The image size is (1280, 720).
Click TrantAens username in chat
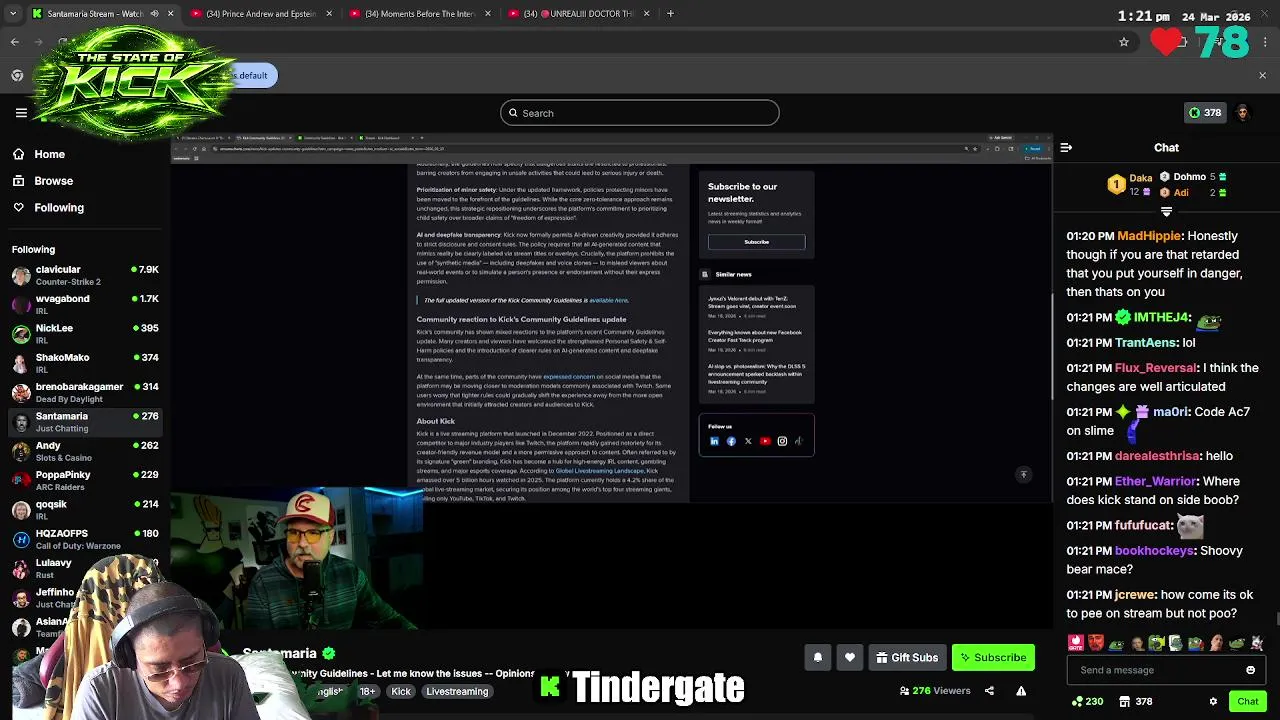pyautogui.click(x=1147, y=342)
